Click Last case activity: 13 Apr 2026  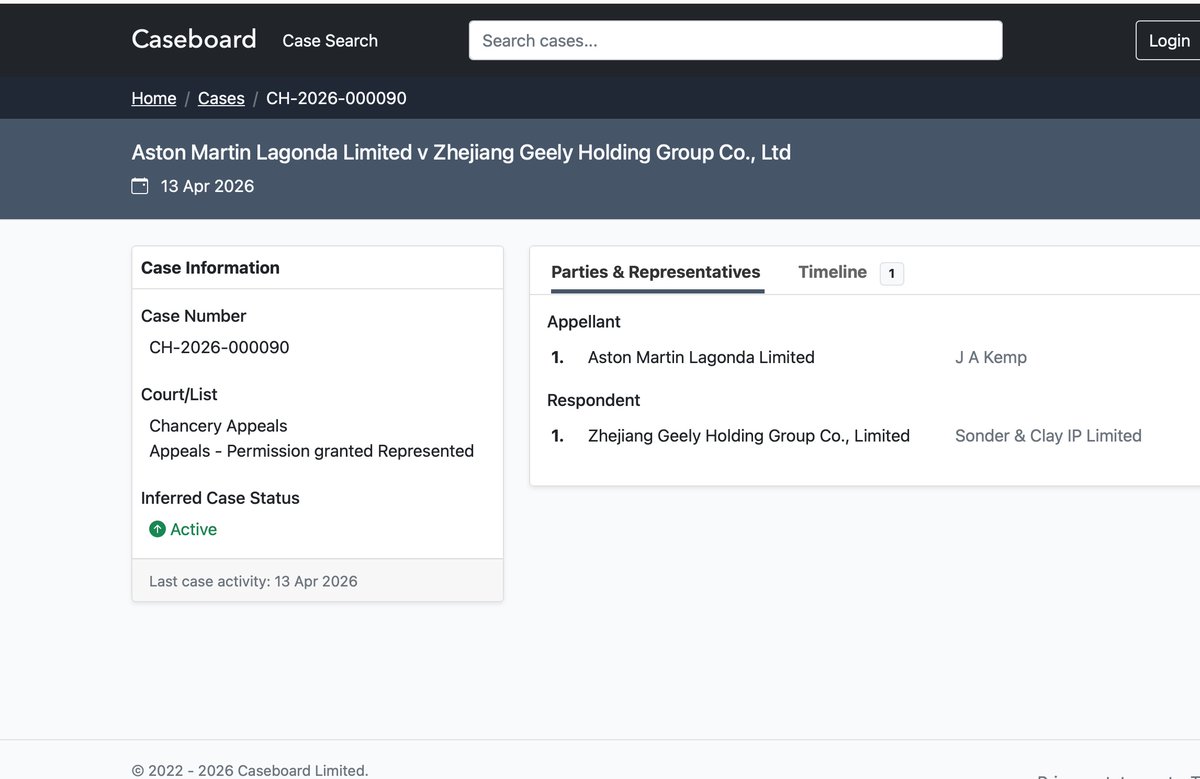click(253, 581)
